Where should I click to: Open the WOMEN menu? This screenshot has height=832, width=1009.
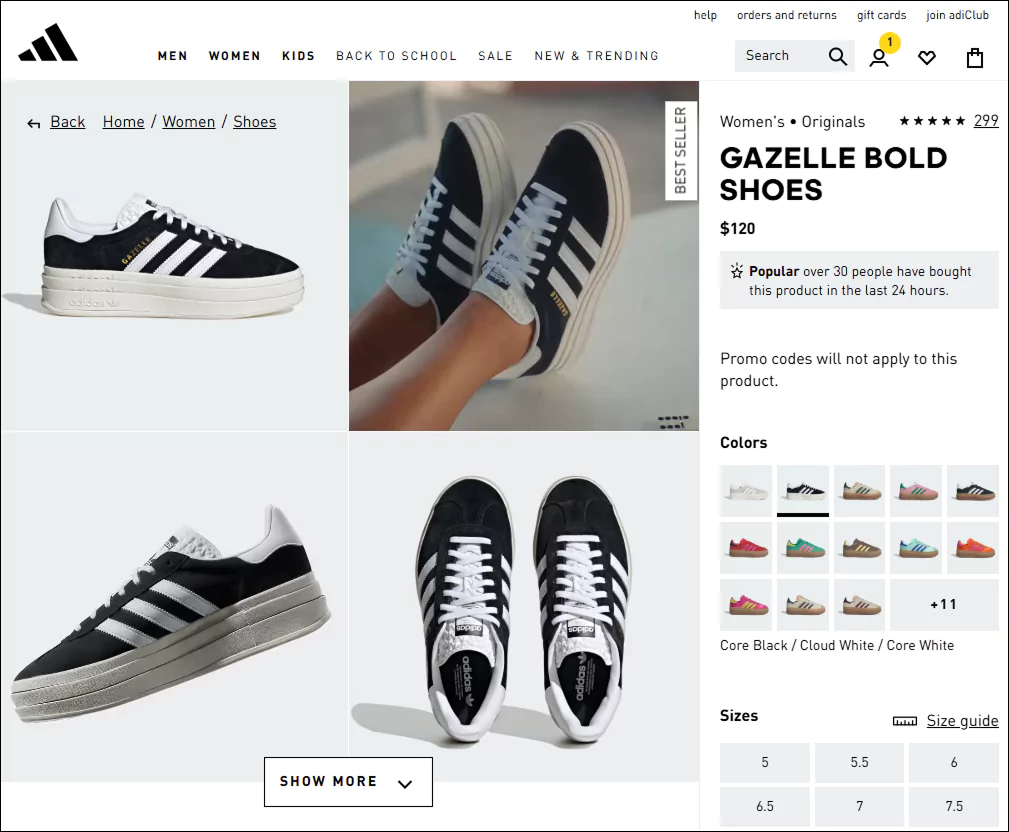[234, 56]
